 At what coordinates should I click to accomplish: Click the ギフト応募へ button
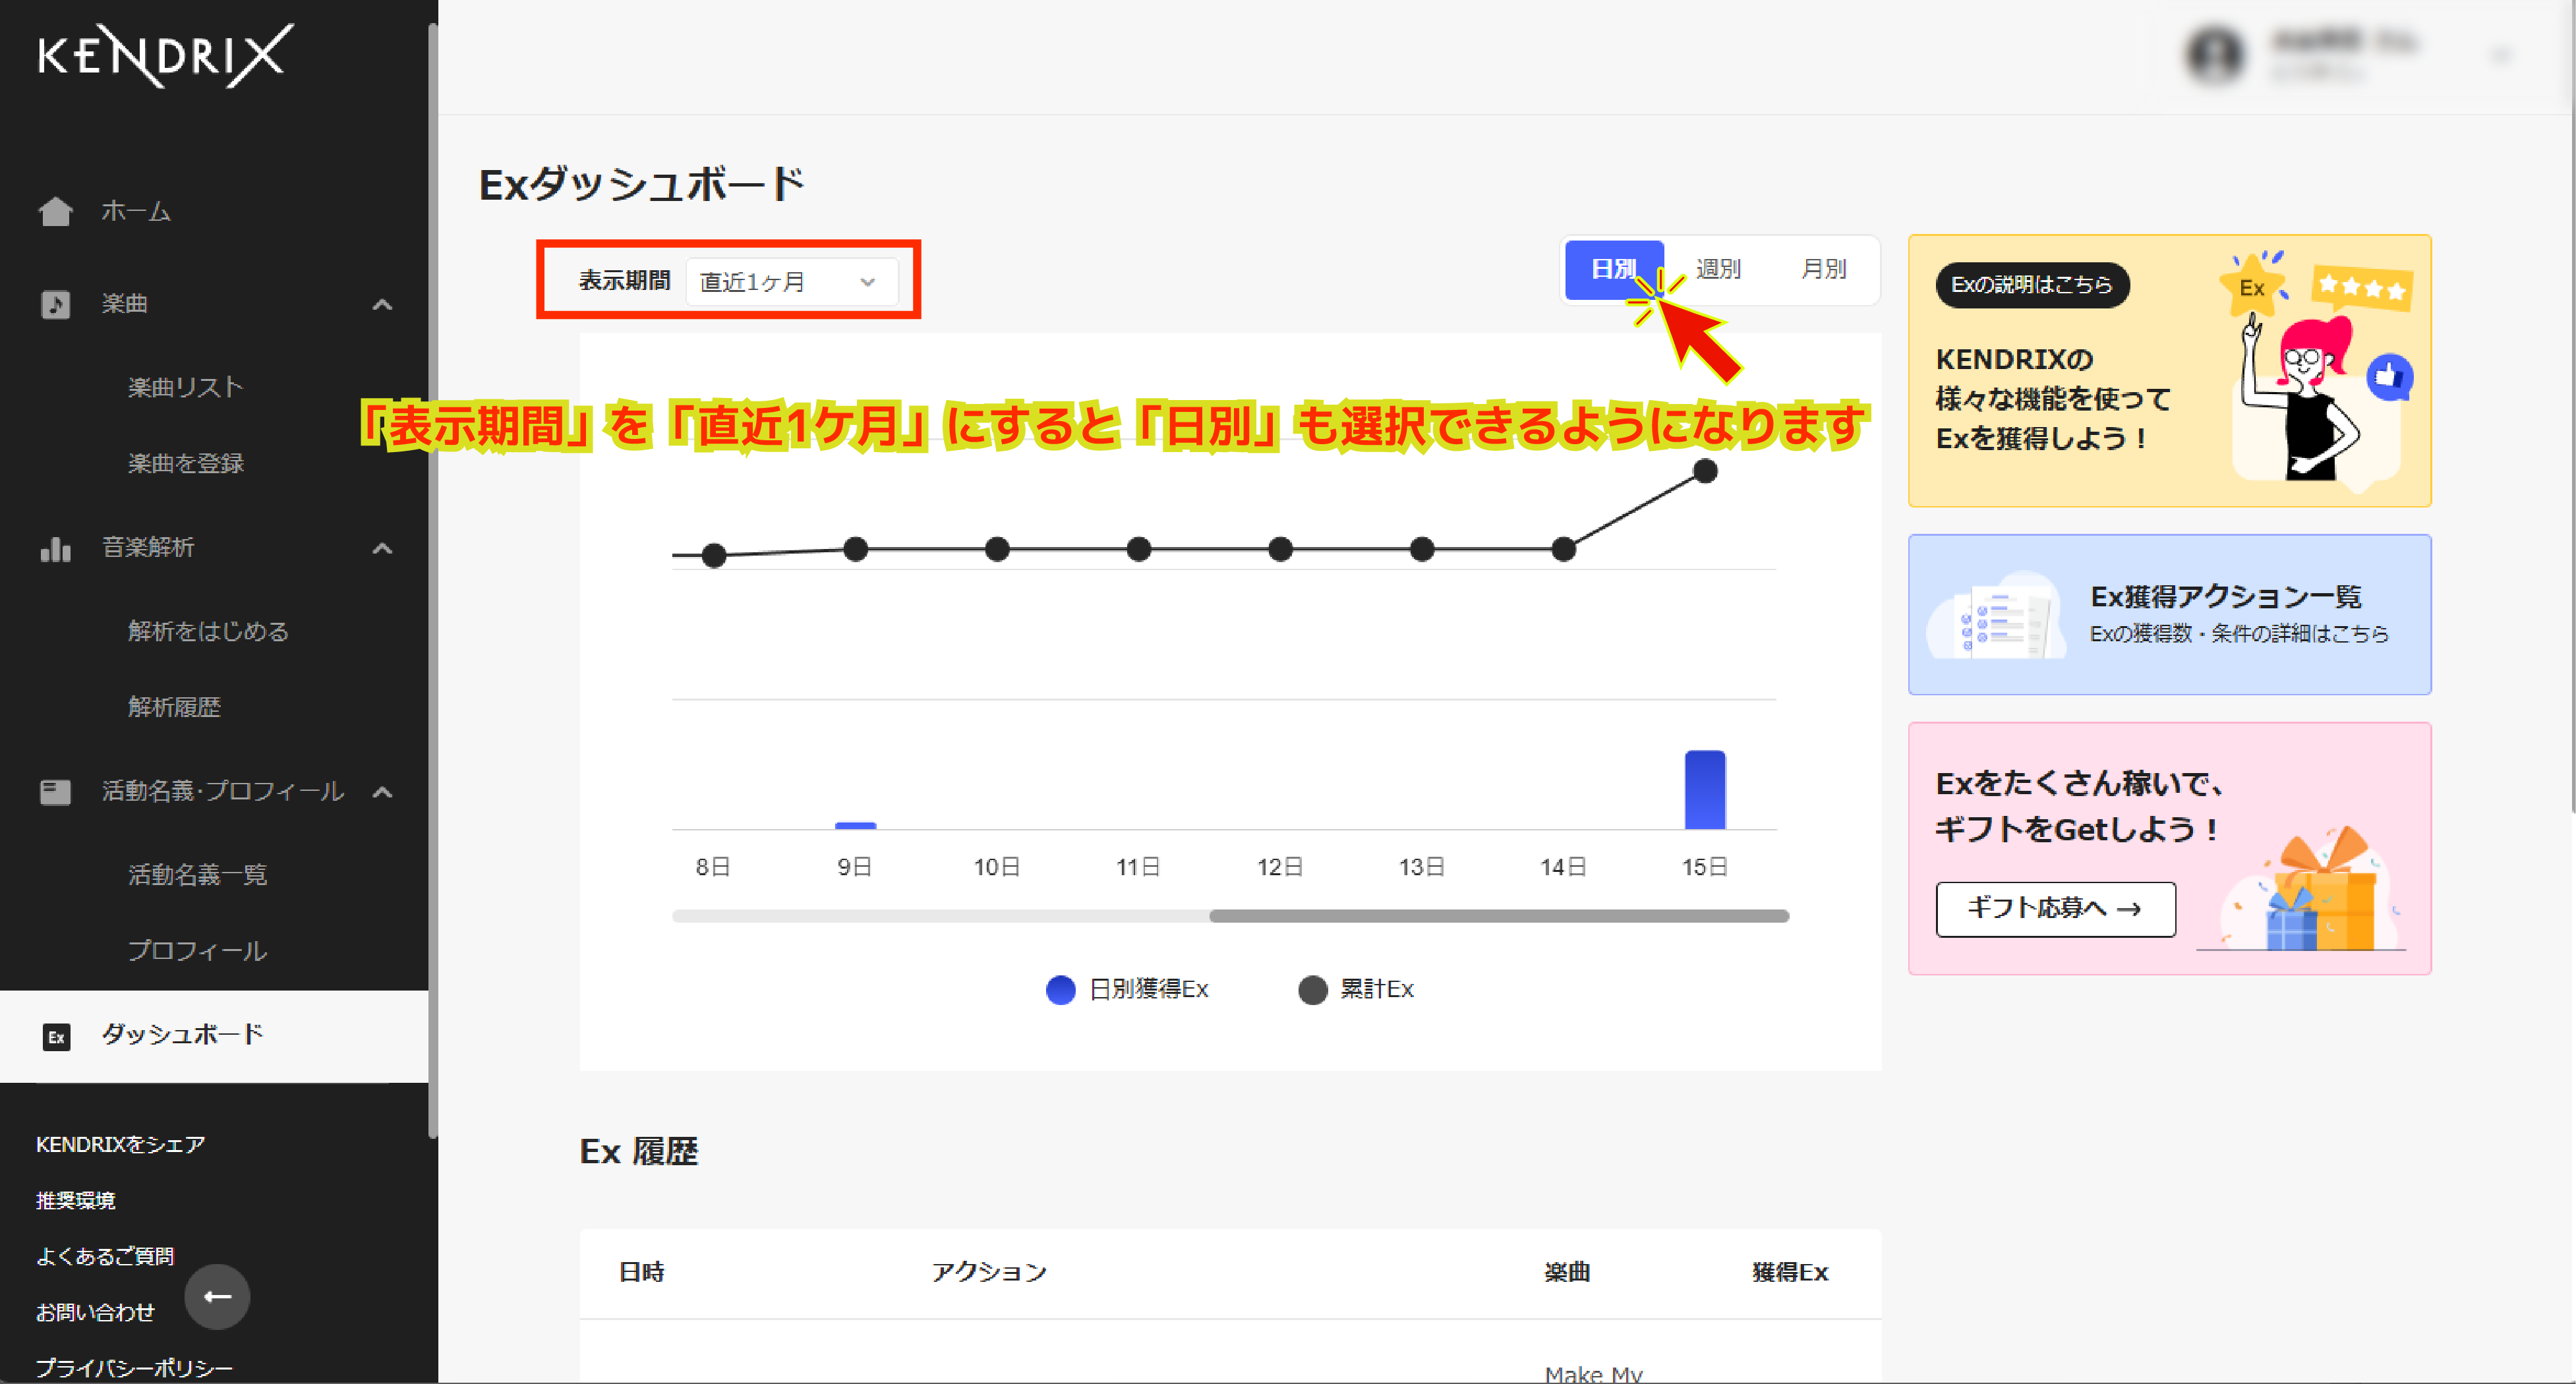pos(2056,909)
